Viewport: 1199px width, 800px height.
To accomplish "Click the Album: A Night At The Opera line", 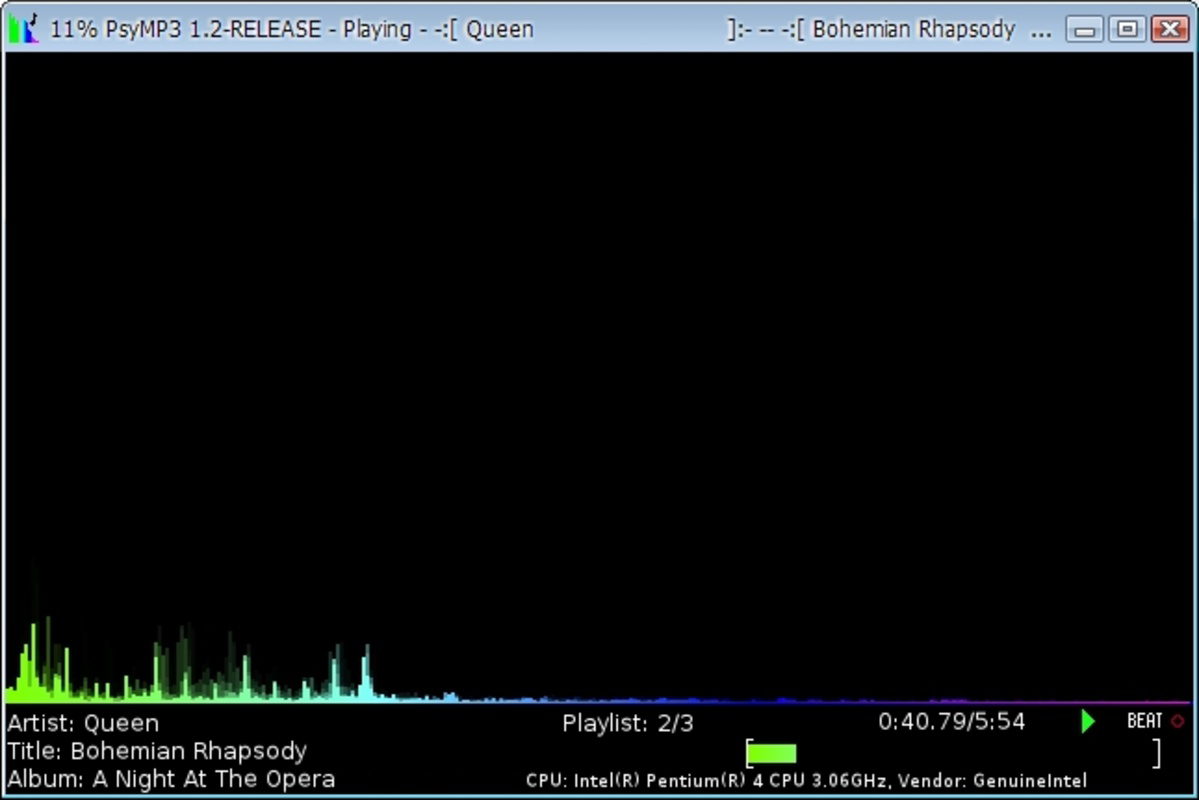I will [x=171, y=779].
